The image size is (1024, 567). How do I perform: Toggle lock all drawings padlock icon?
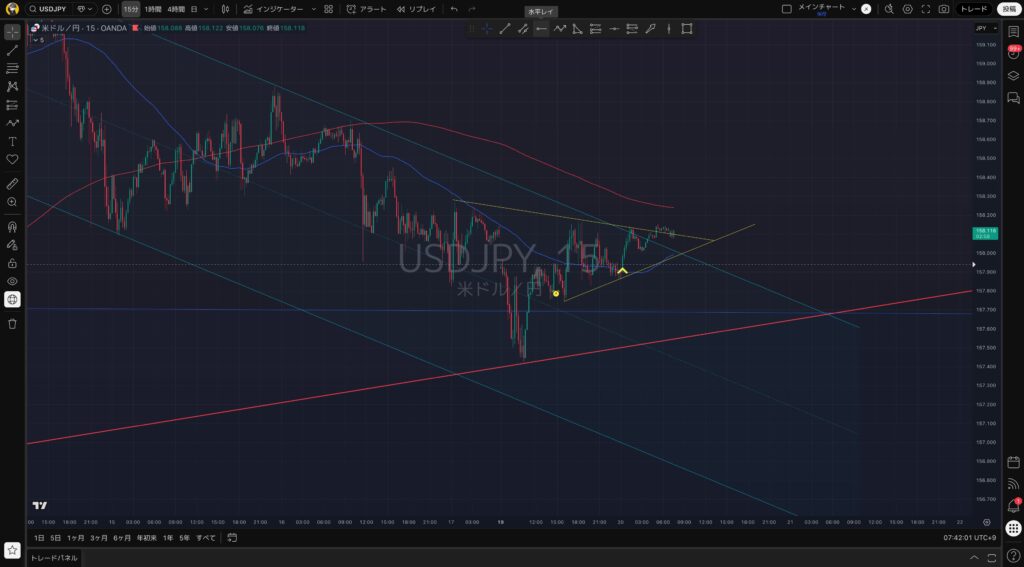(x=12, y=263)
